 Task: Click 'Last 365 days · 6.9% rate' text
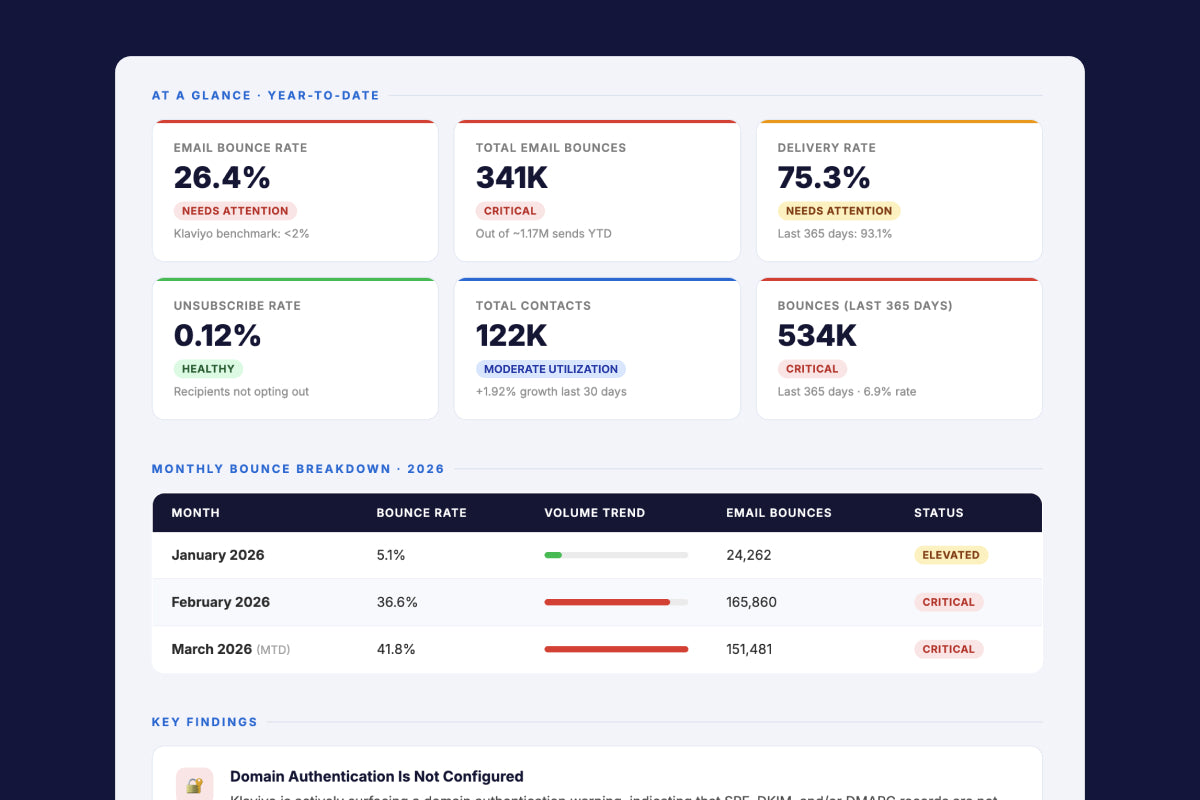point(847,392)
